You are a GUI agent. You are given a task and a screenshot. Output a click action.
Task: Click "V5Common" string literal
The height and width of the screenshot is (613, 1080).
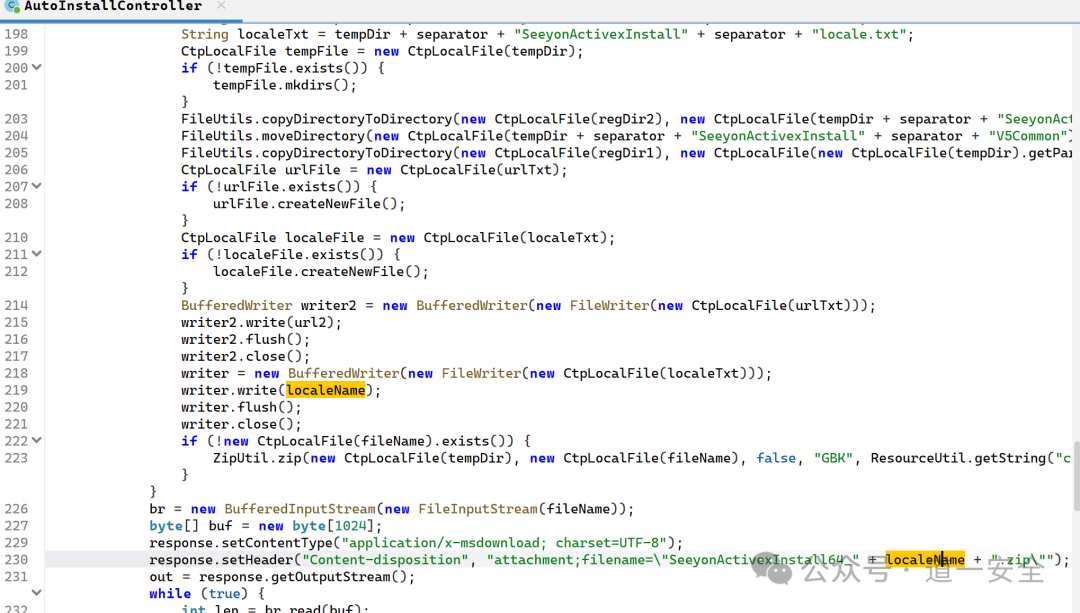click(x=1027, y=136)
